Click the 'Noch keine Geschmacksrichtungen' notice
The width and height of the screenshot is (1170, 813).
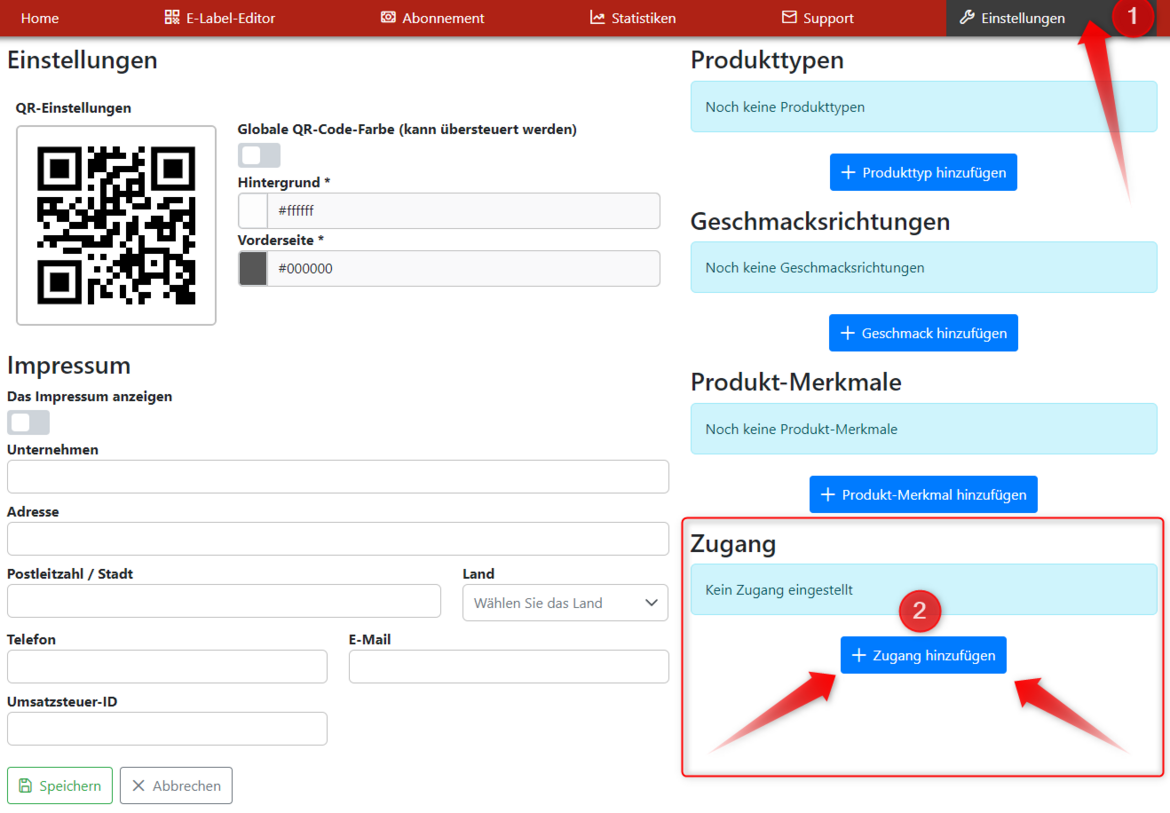[x=924, y=267]
